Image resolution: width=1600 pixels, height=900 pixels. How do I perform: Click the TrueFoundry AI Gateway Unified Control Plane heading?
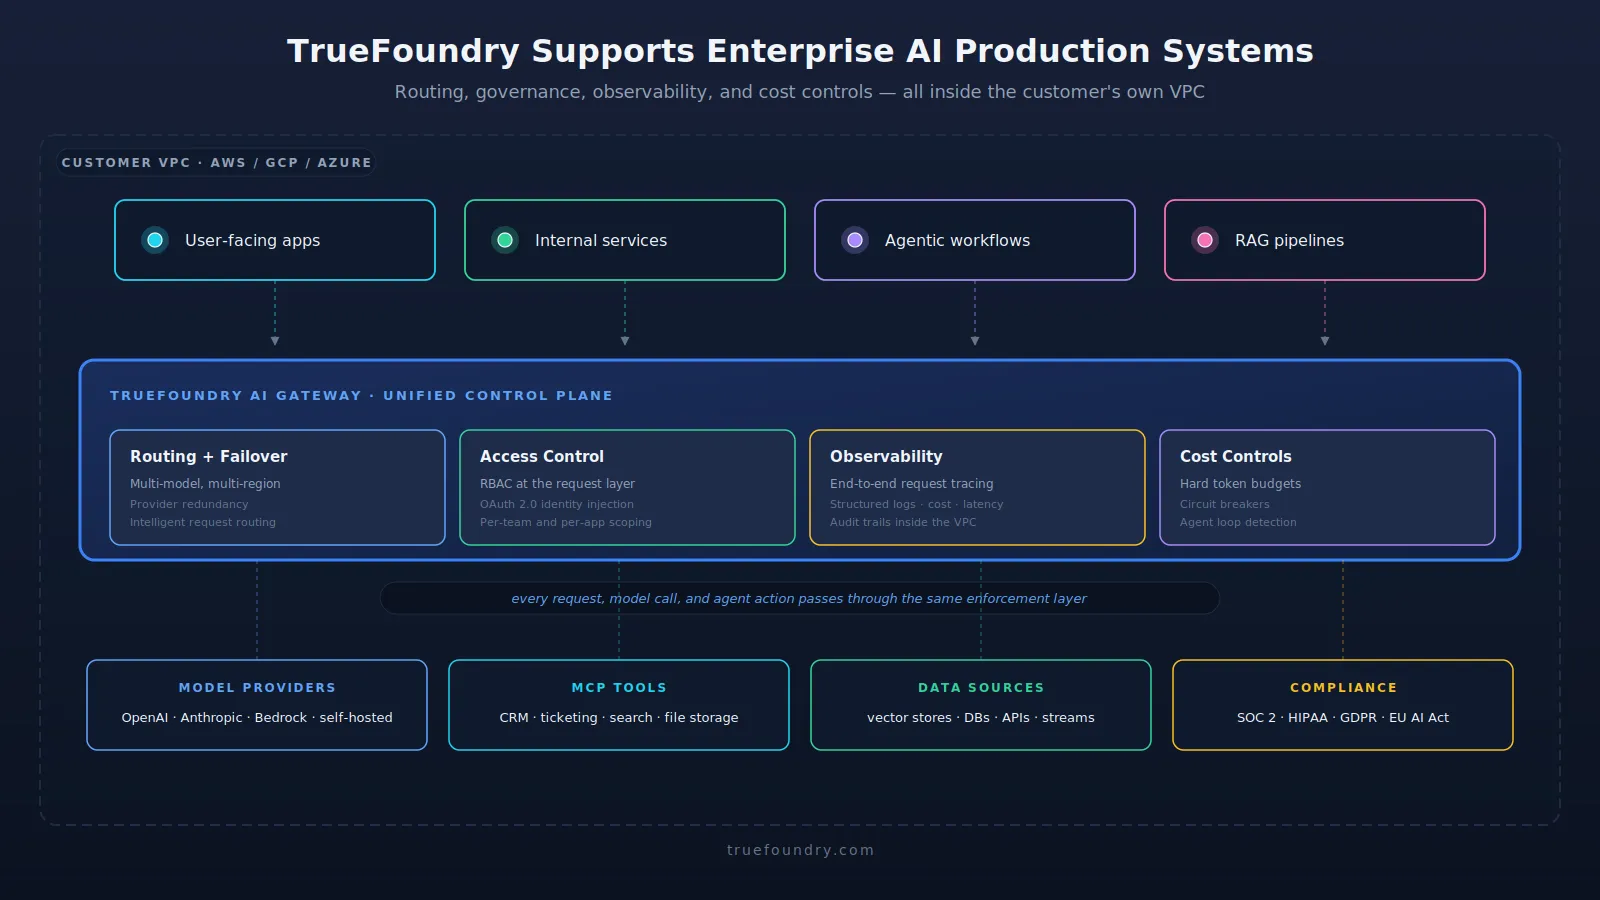tap(361, 396)
